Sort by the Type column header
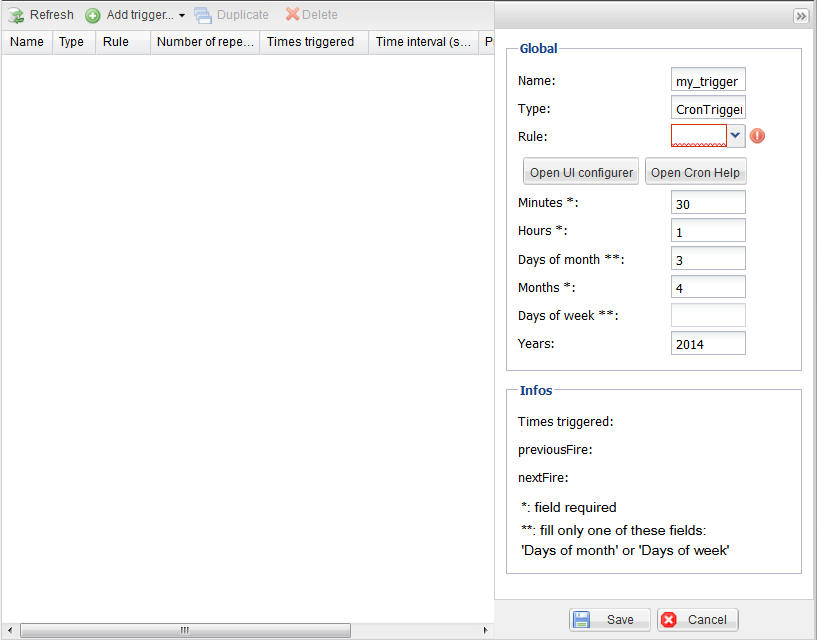Screen dimensions: 817x640 tap(73, 42)
